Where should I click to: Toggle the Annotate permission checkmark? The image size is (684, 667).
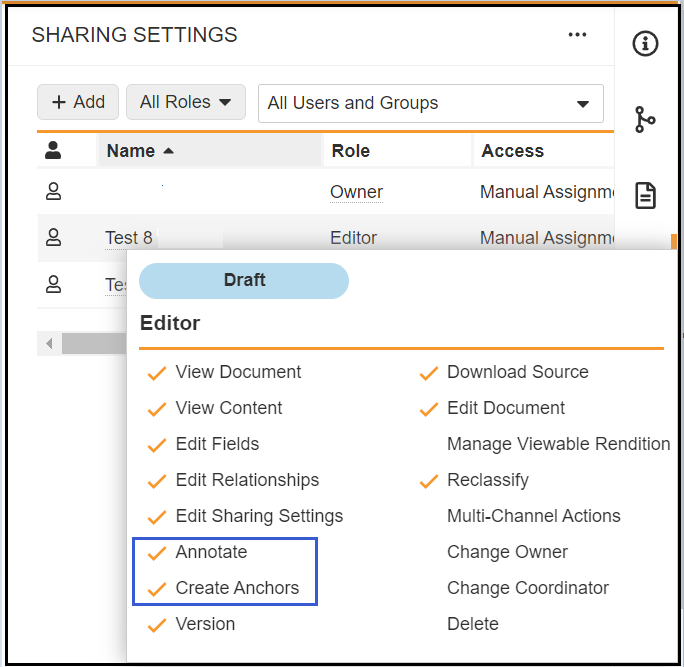156,552
